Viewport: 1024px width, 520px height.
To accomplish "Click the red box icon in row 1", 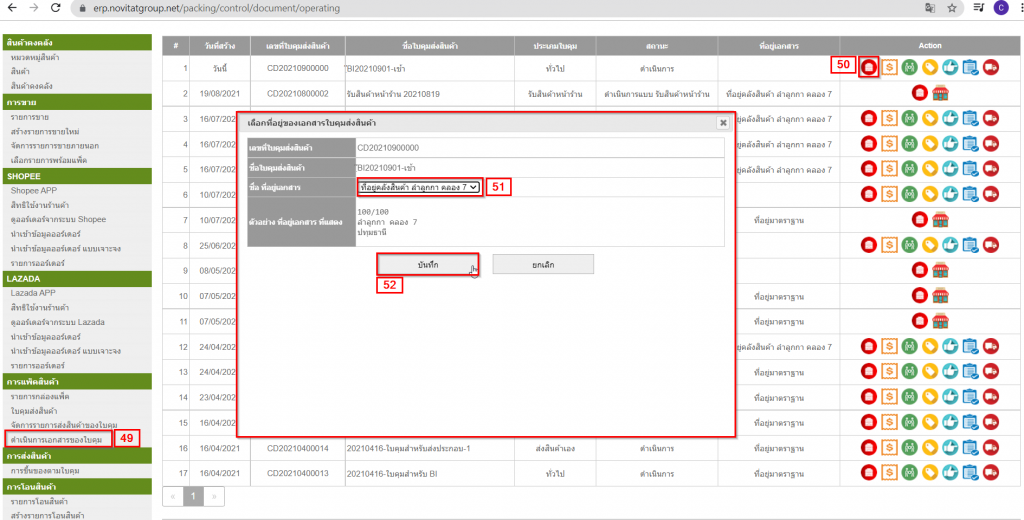I will (869, 67).
